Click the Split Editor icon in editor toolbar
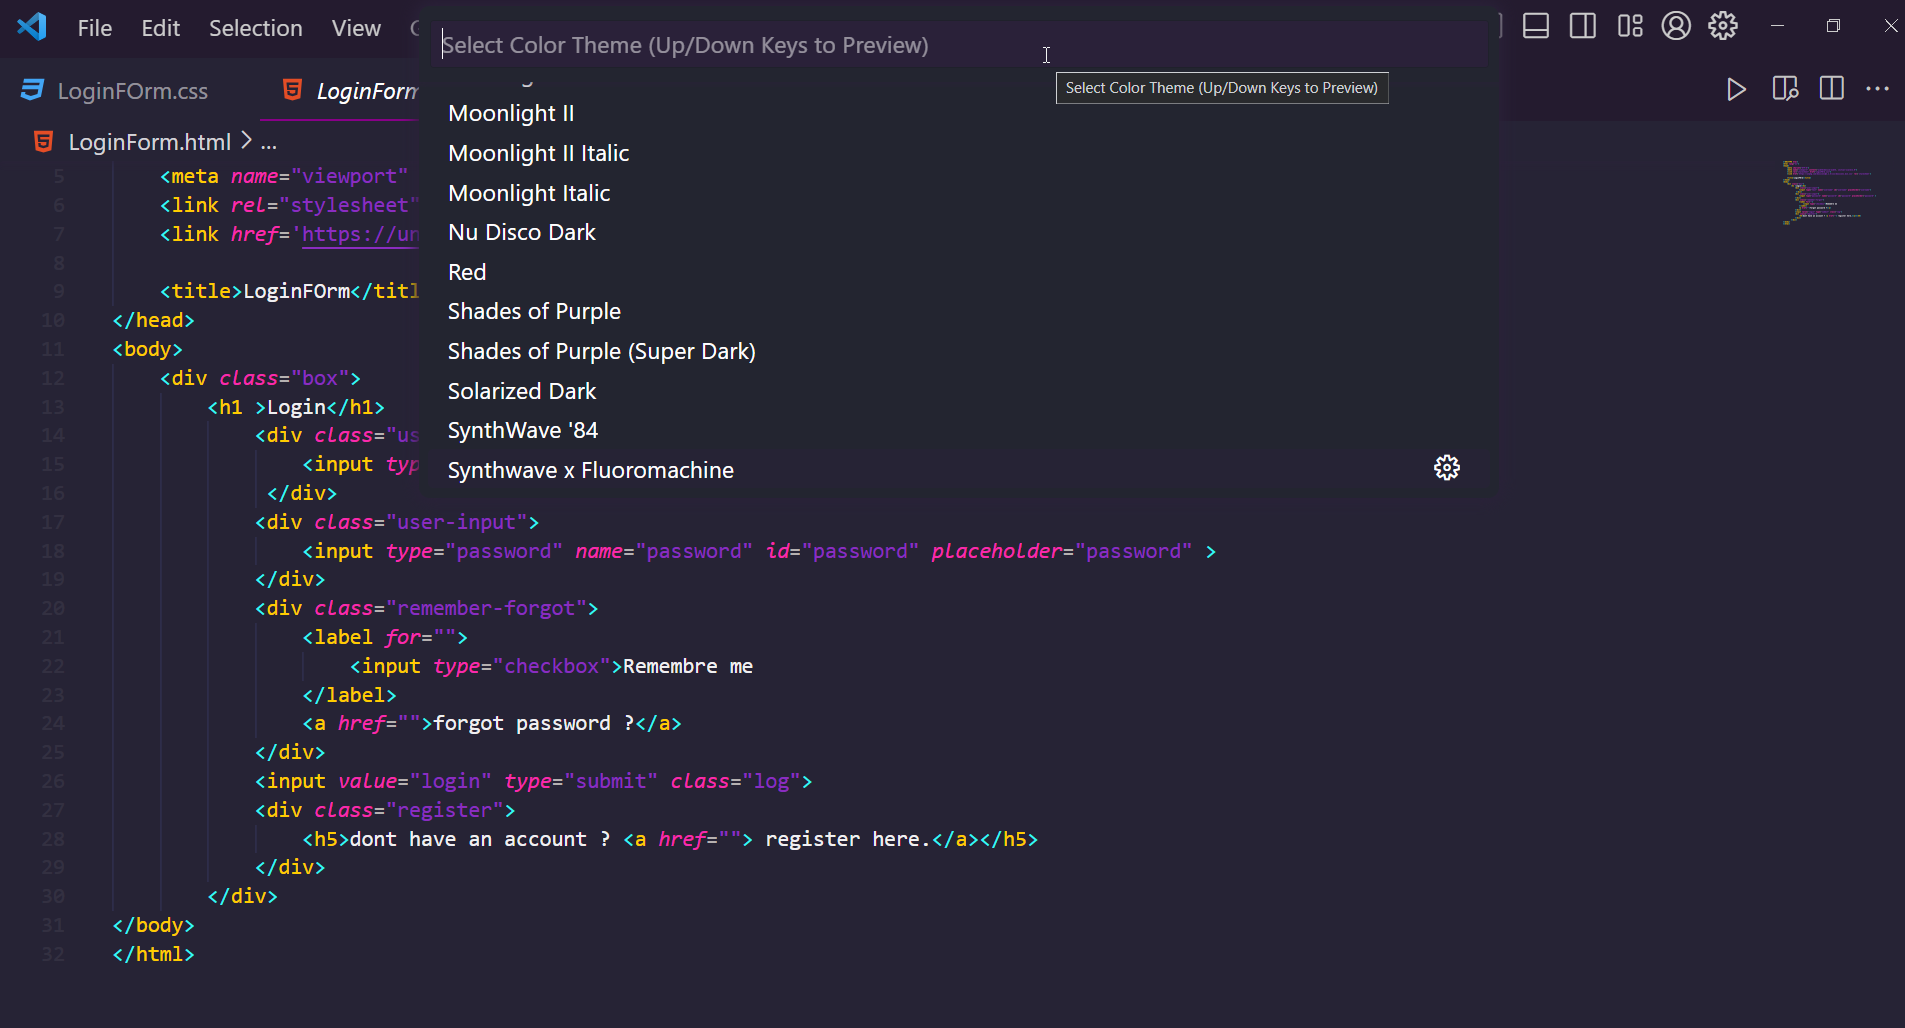Screen dimensions: 1905x1028 (x=1832, y=89)
